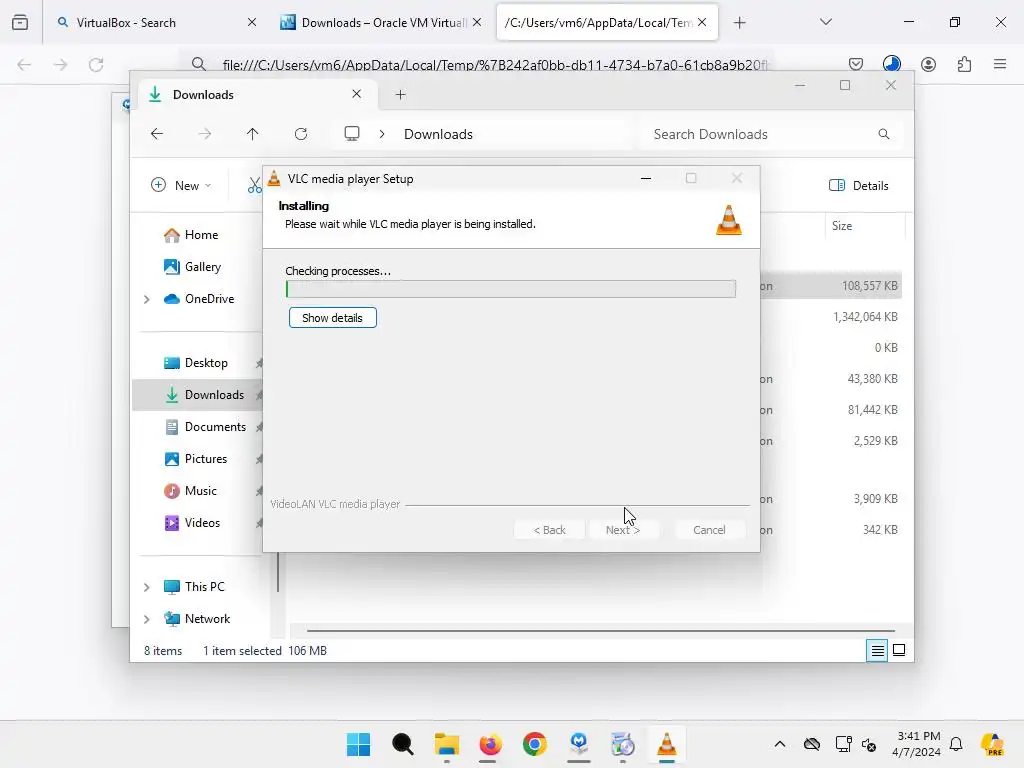This screenshot has height=768, width=1024.
Task: Close the VirtualBox - Search browser tab
Action: [252, 22]
